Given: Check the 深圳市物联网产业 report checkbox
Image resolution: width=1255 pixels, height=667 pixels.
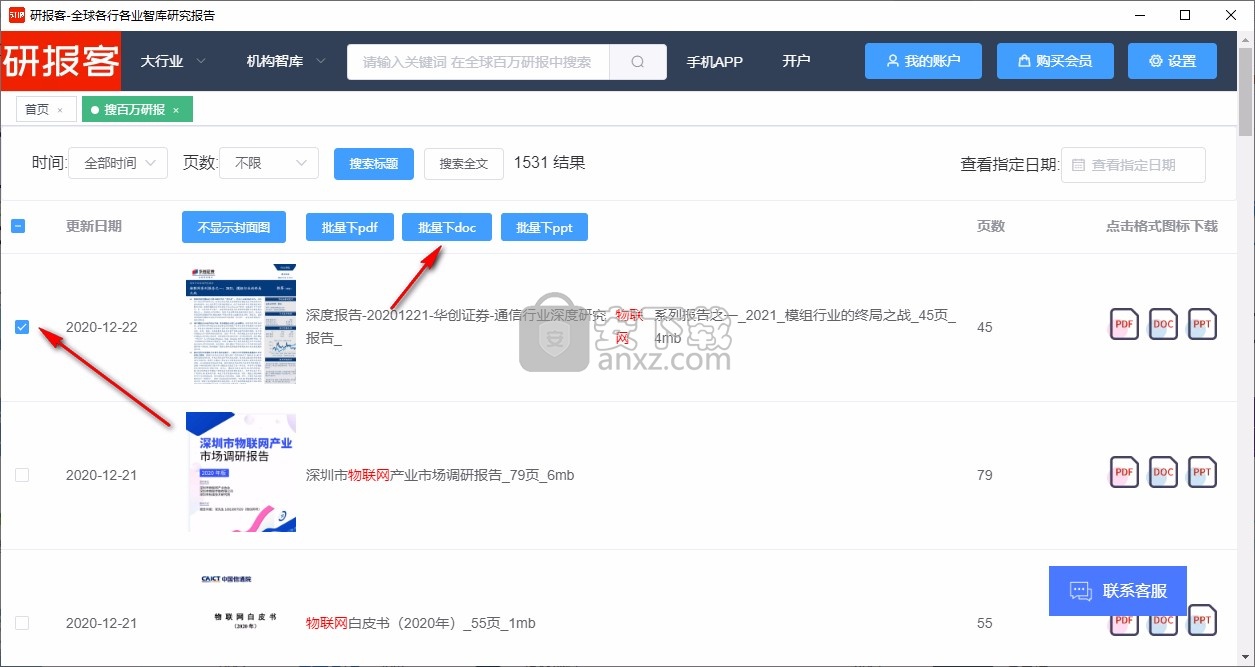Looking at the screenshot, I should pyautogui.click(x=22, y=475).
